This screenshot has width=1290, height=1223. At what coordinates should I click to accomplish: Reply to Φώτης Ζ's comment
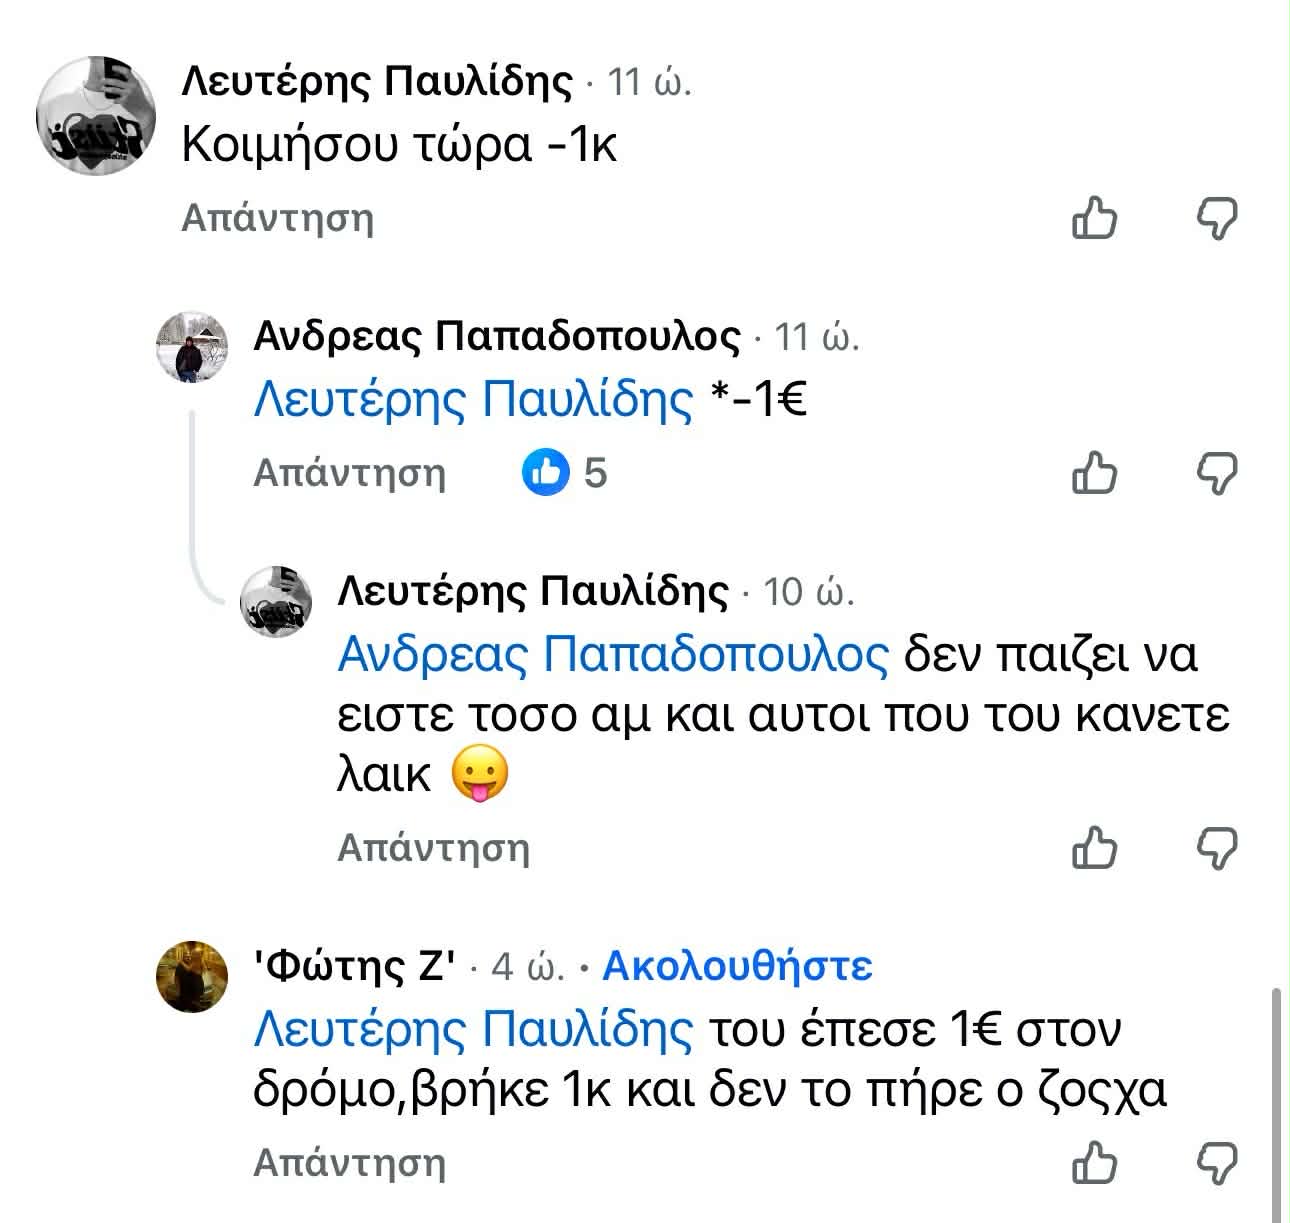point(349,1163)
